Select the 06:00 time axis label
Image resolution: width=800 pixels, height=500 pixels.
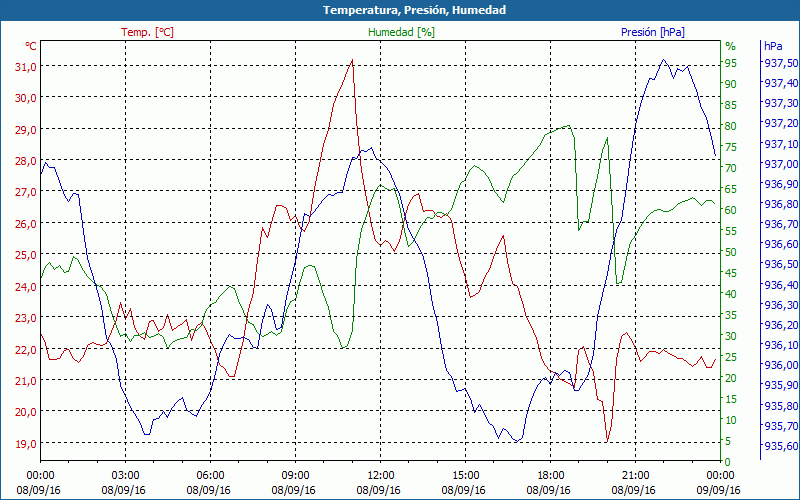coord(210,476)
